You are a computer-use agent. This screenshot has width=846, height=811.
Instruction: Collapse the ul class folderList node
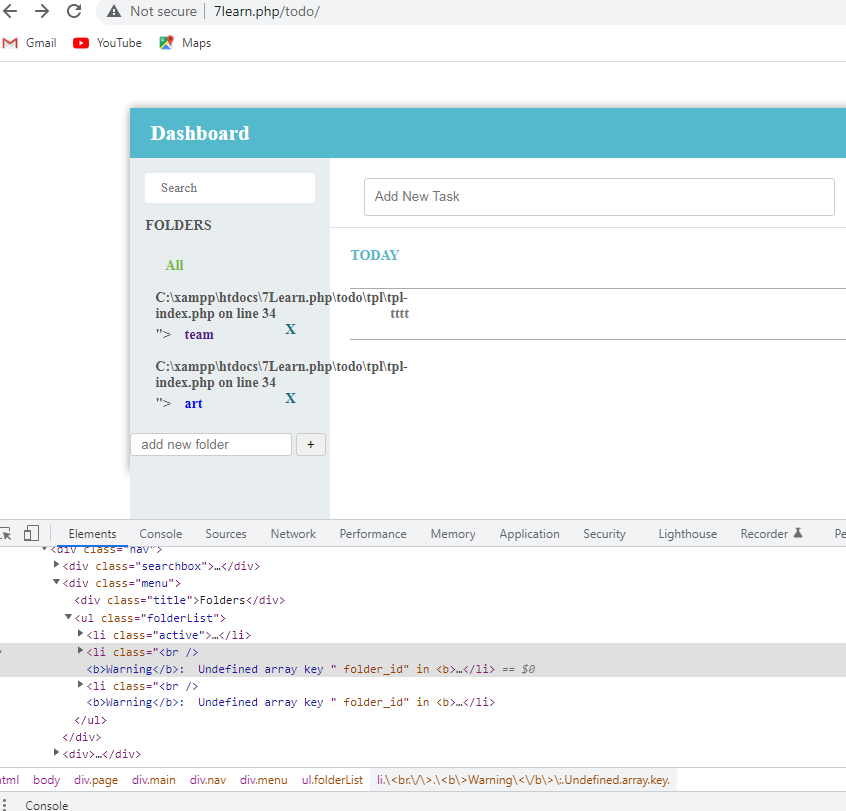click(68, 616)
